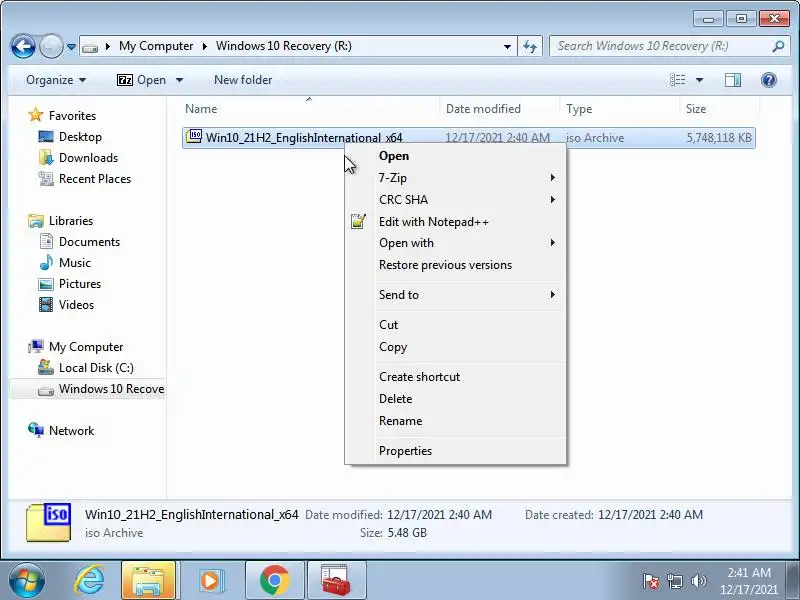Expand the 7-Zip submenu
The image size is (800, 600).
coord(455,178)
